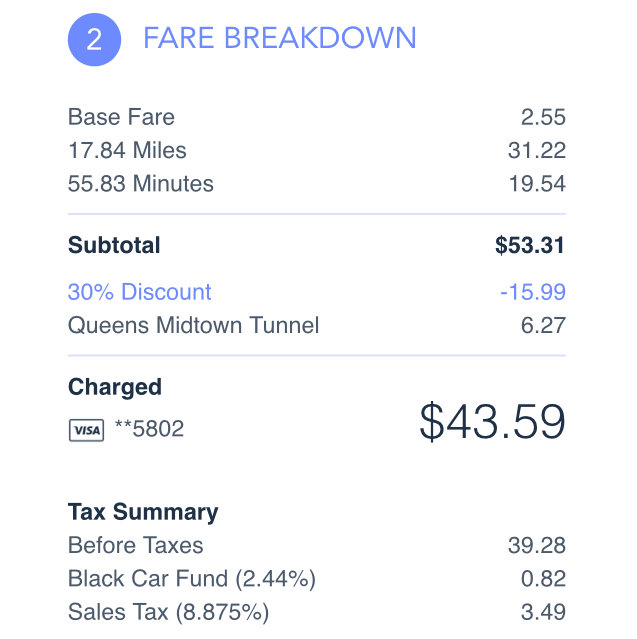Select the Base Fare label

(121, 117)
